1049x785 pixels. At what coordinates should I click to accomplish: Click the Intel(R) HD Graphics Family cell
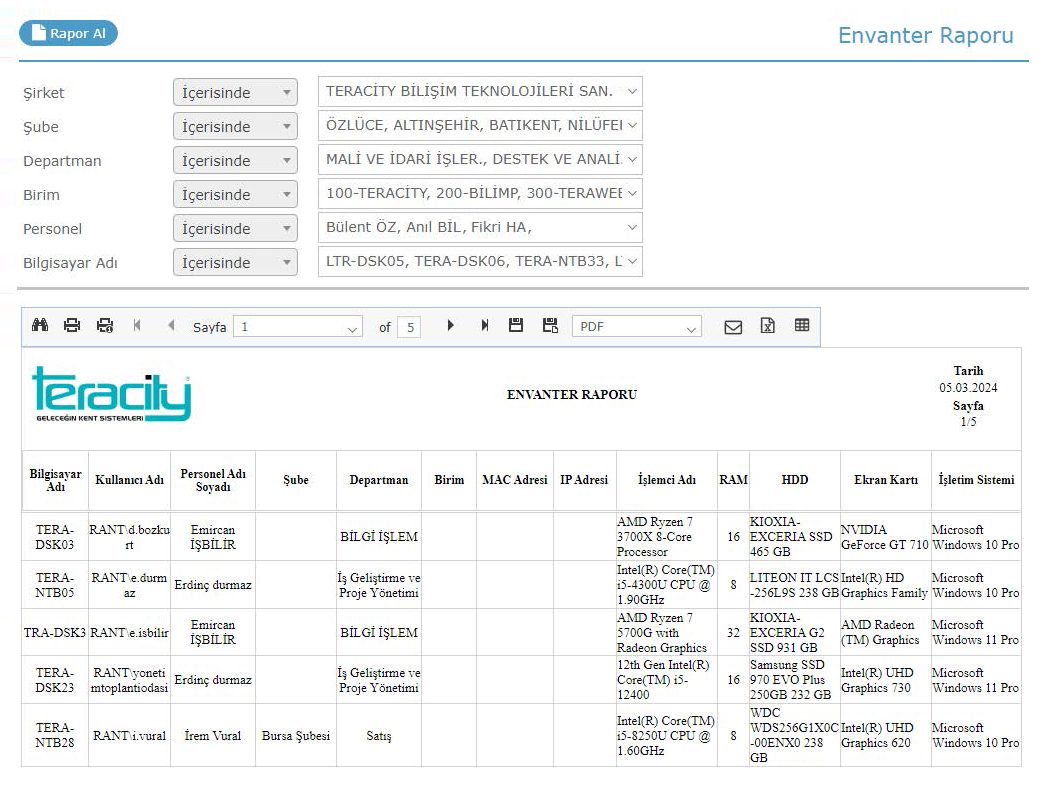884,585
